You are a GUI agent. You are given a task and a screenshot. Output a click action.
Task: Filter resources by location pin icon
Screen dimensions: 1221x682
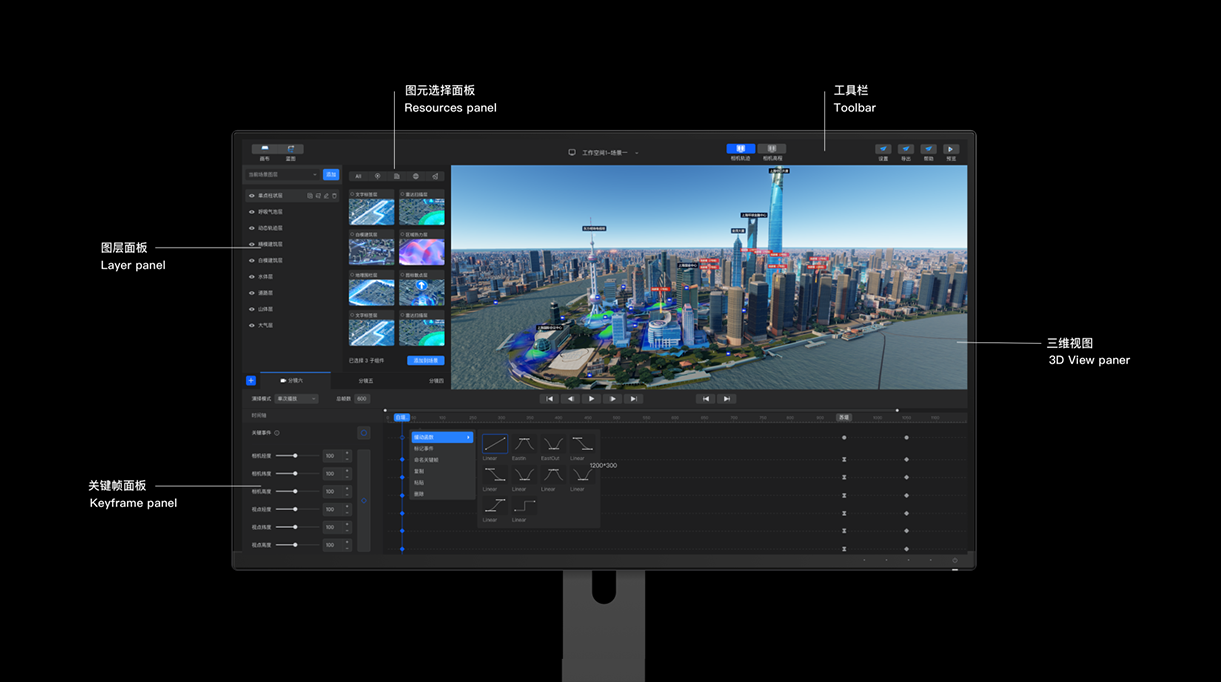[377, 176]
